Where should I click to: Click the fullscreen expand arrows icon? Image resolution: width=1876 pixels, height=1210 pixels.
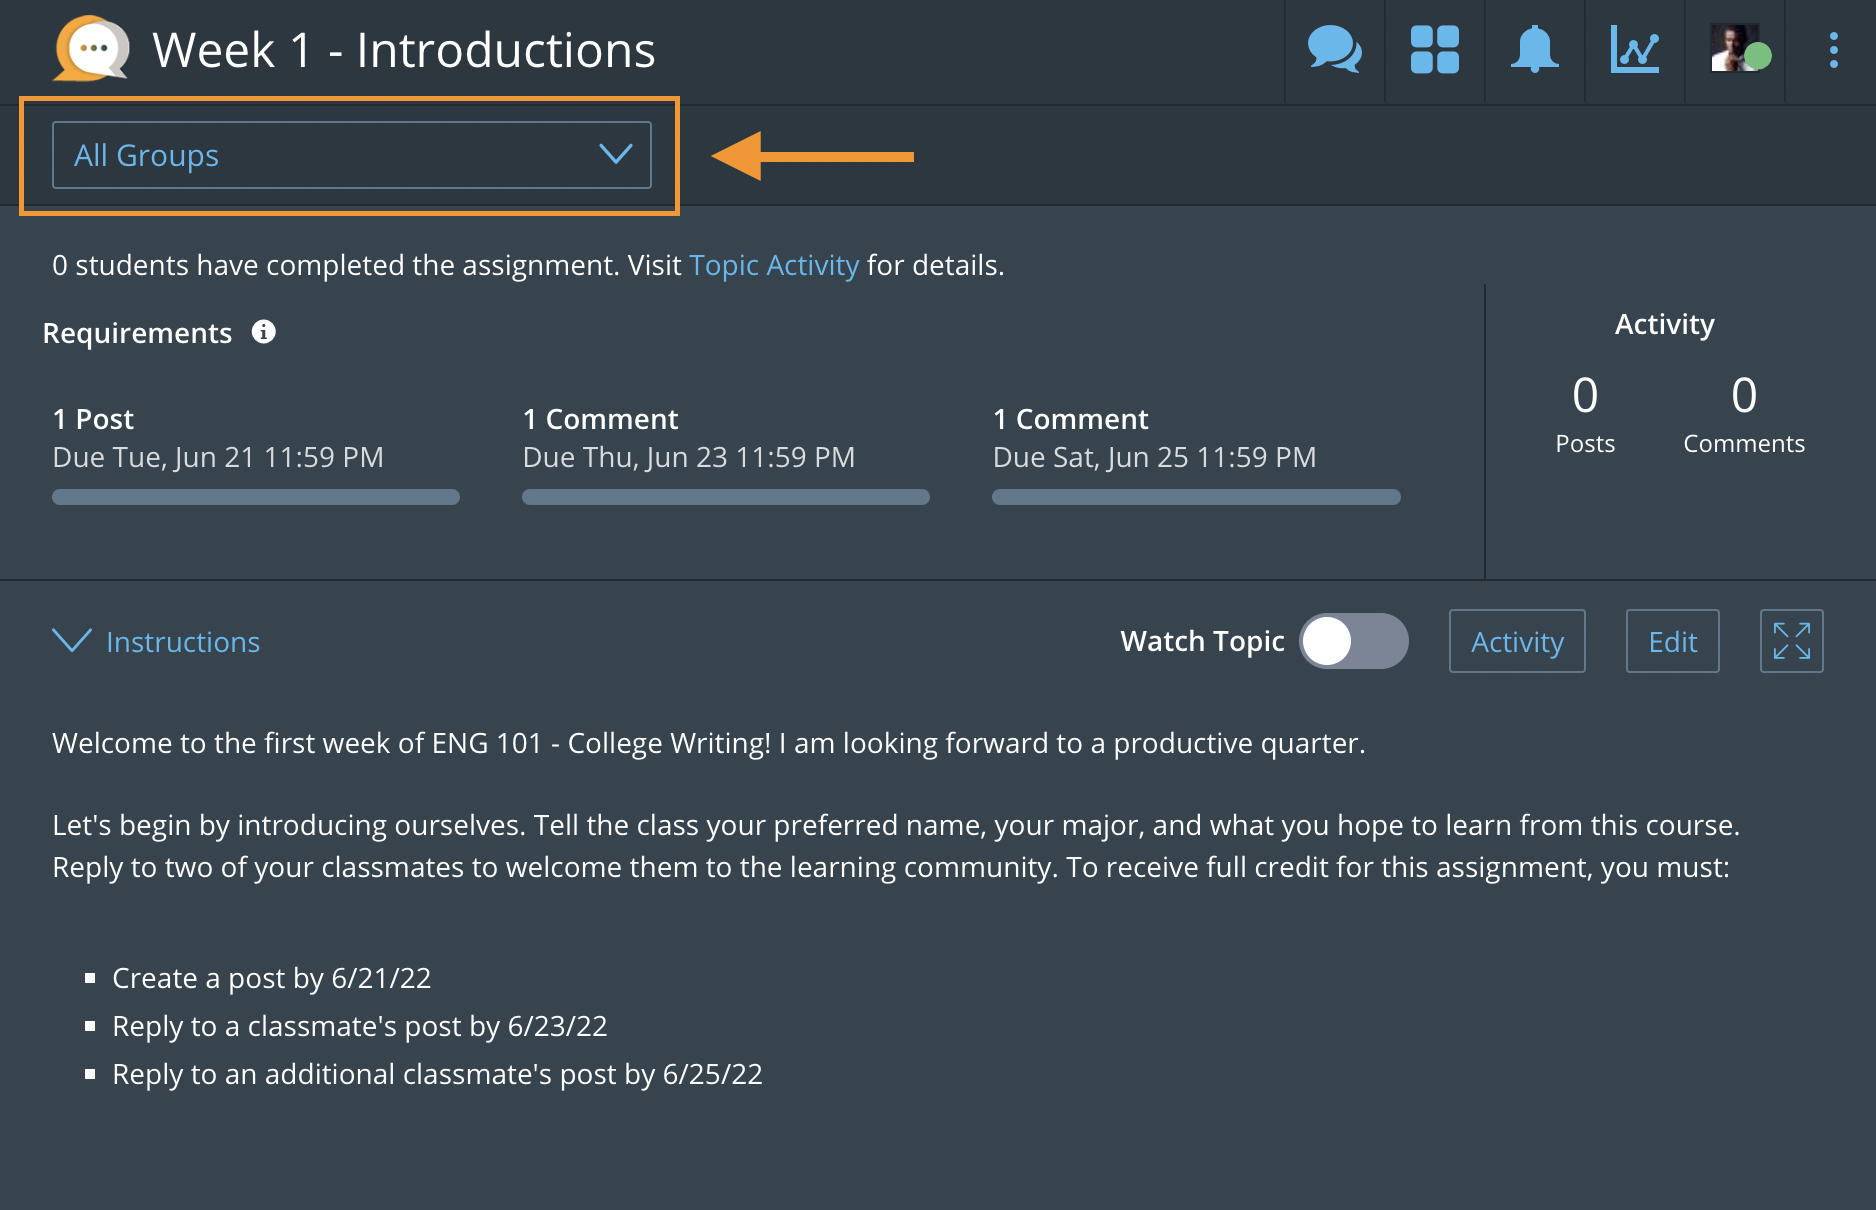(1791, 641)
